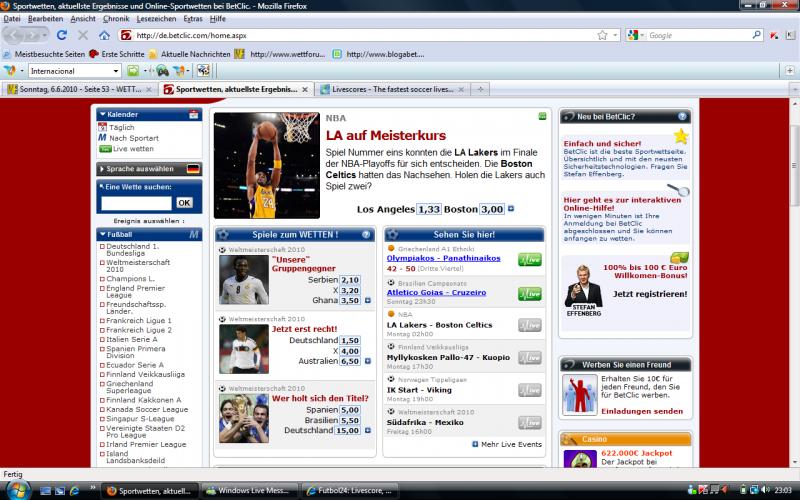
Task: Check the England Premier League box
Action: pyautogui.click(x=102, y=288)
